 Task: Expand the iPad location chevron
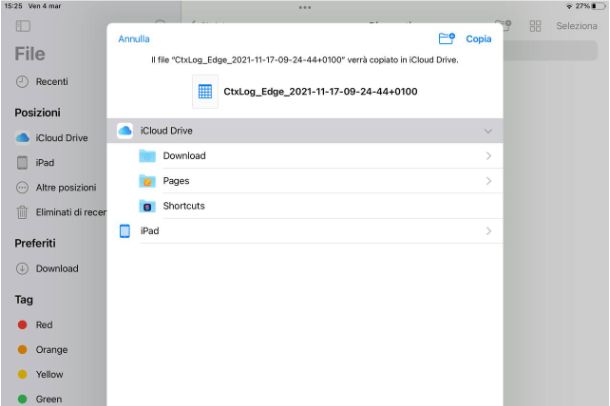489,231
